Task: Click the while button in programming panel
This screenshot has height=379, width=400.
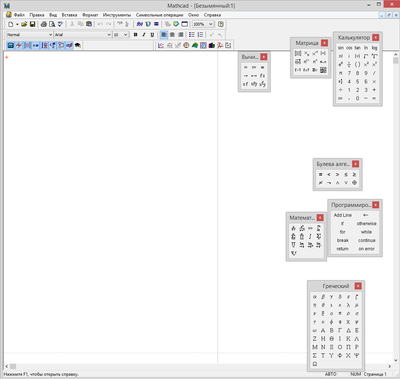Action: pyautogui.click(x=366, y=232)
